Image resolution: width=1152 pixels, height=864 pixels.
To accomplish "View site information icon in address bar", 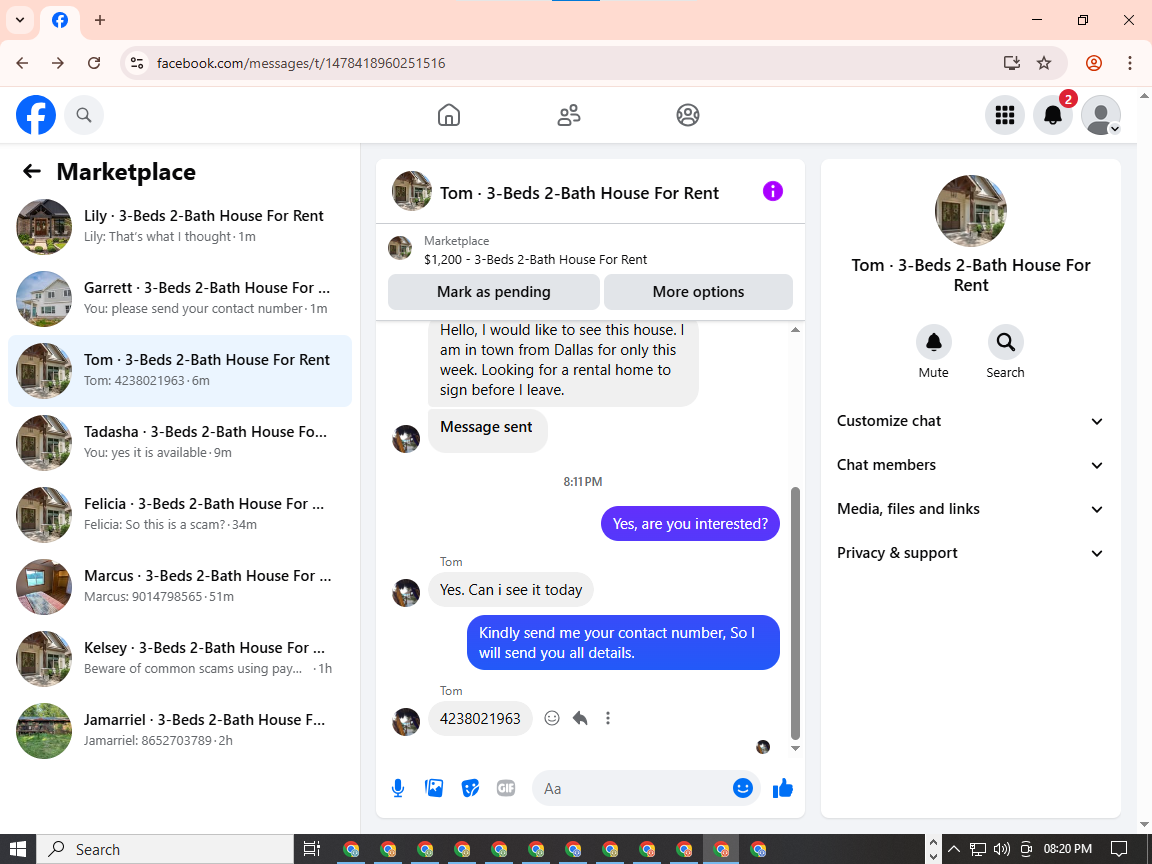I will tap(137, 63).
